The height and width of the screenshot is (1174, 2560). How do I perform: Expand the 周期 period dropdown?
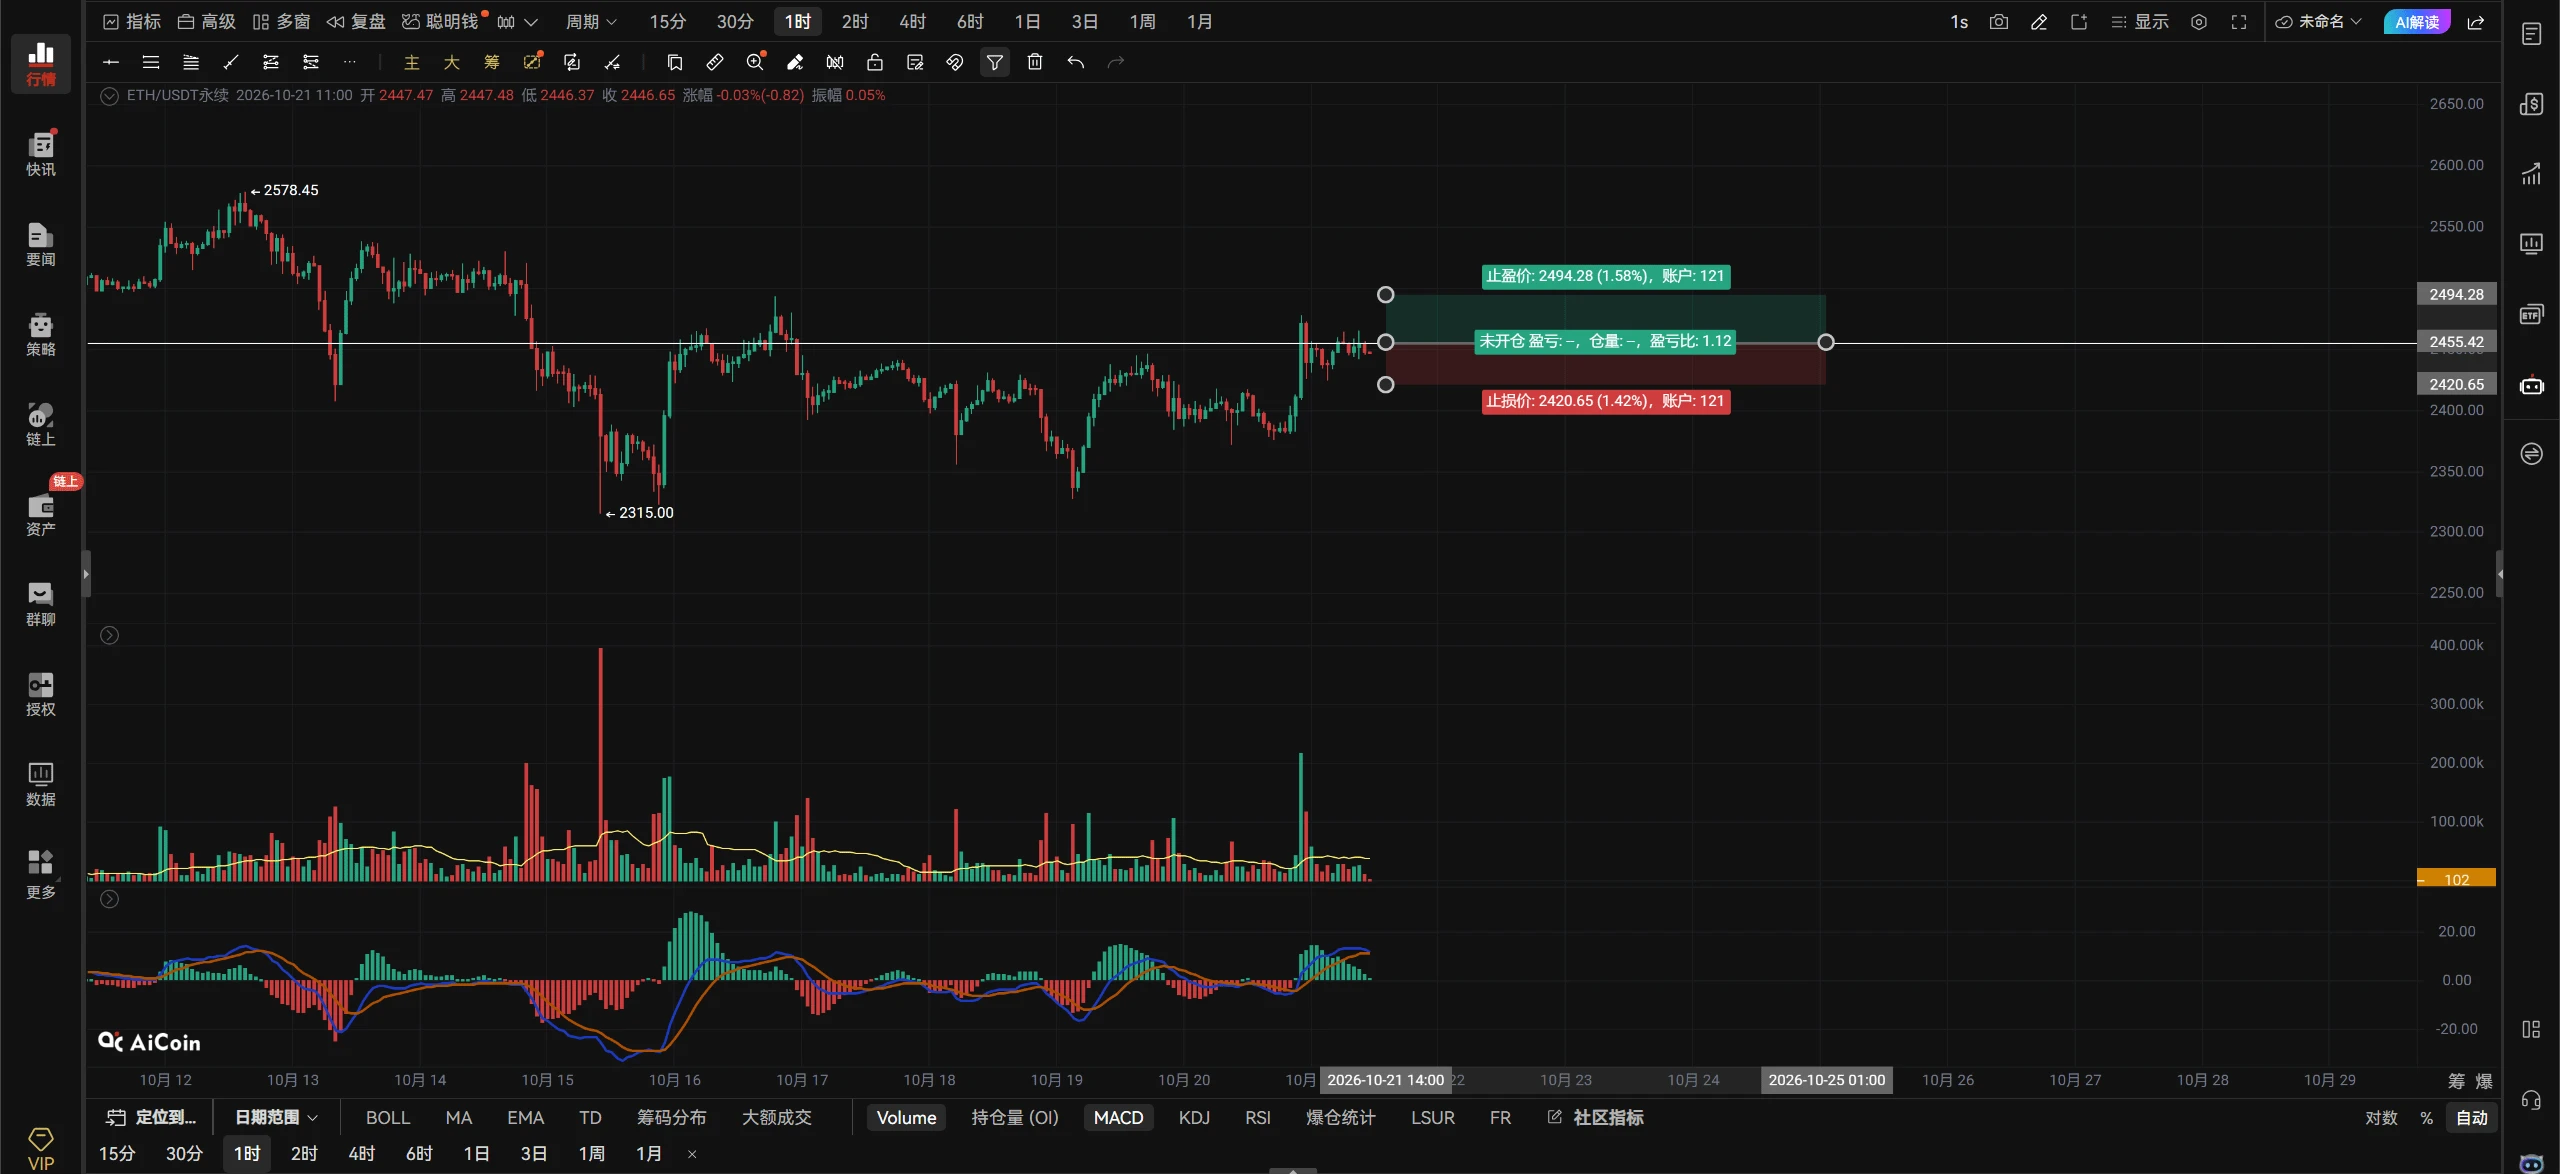[591, 22]
